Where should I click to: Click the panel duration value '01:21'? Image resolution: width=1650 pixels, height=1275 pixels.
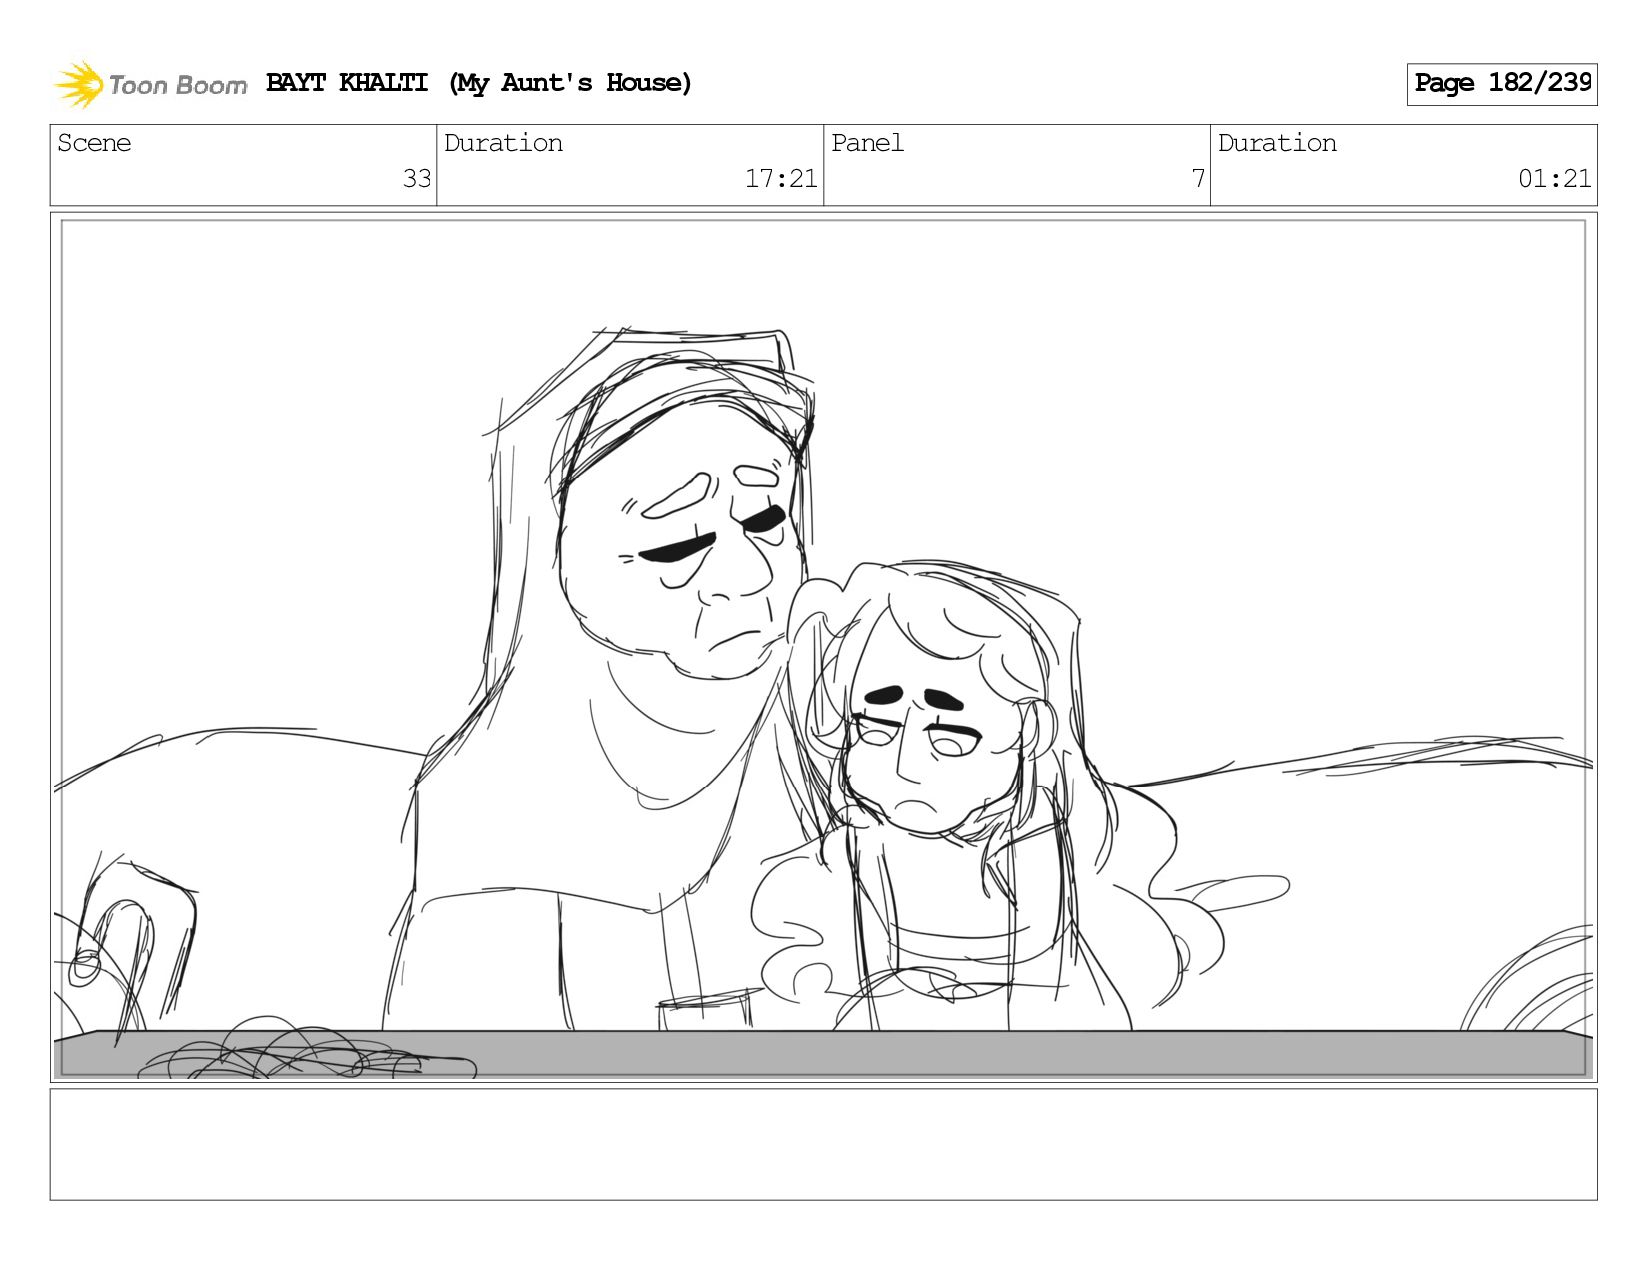click(1554, 179)
